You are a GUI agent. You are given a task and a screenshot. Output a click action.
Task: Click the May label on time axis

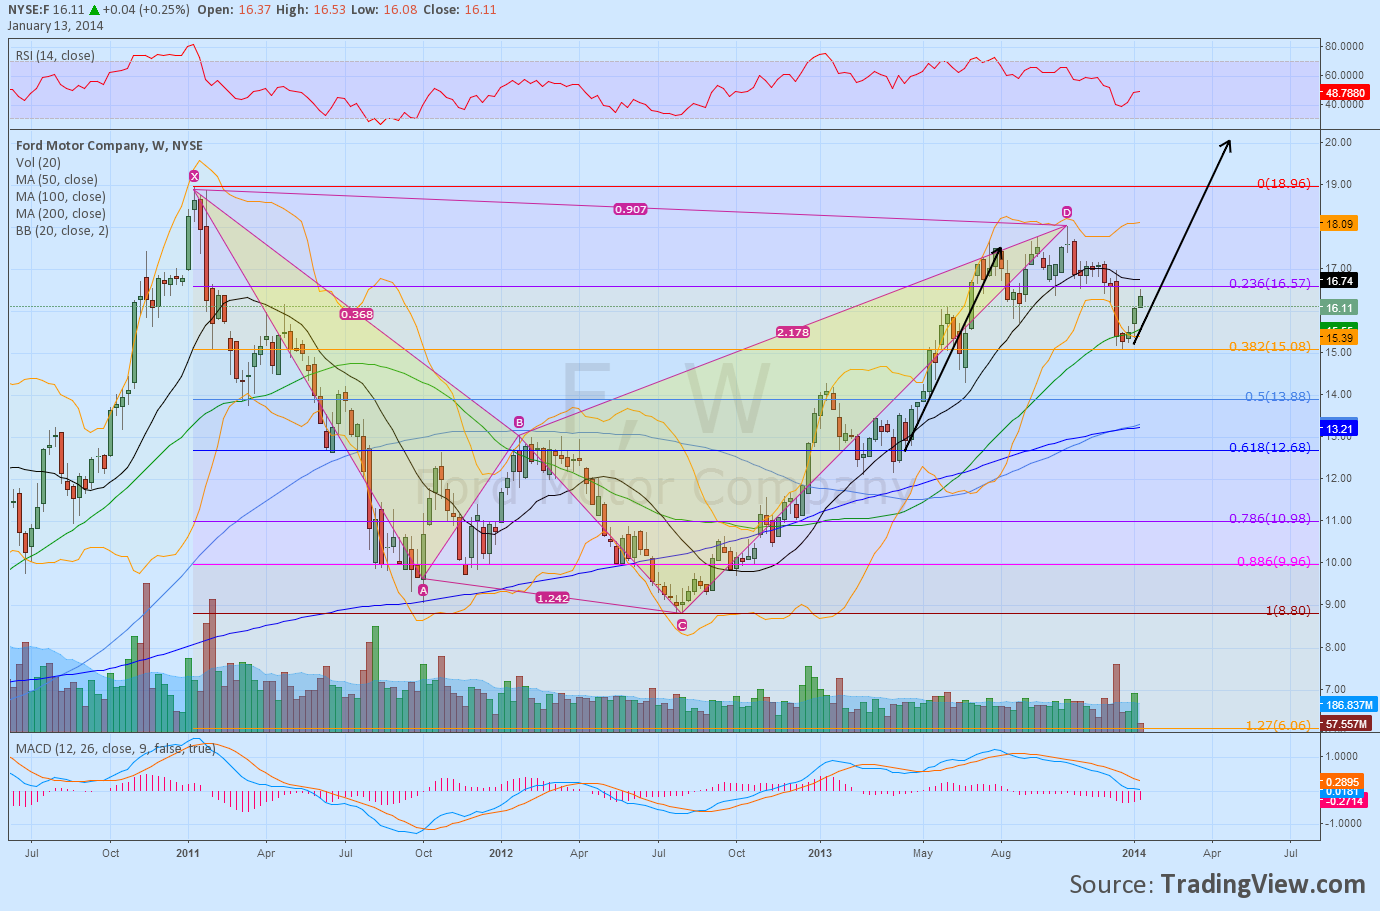pos(922,854)
